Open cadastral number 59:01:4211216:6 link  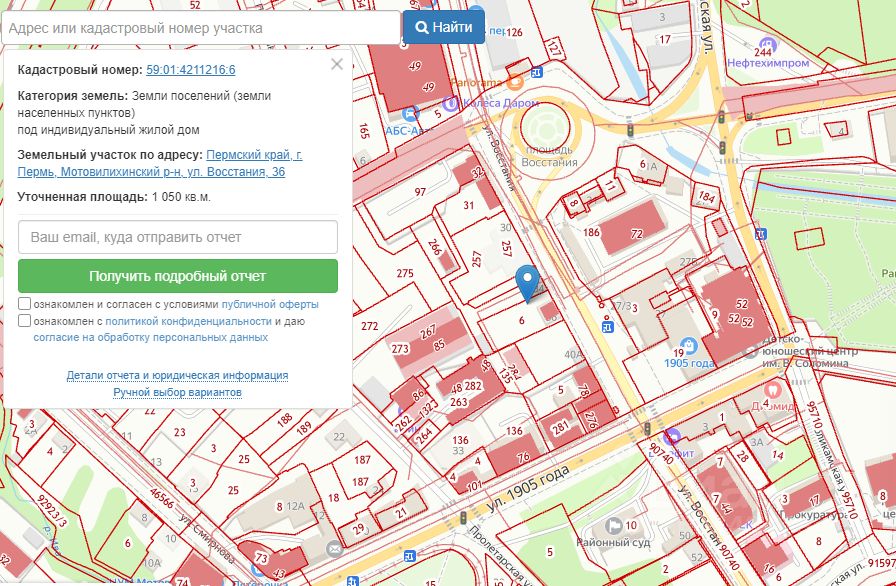[x=191, y=69]
